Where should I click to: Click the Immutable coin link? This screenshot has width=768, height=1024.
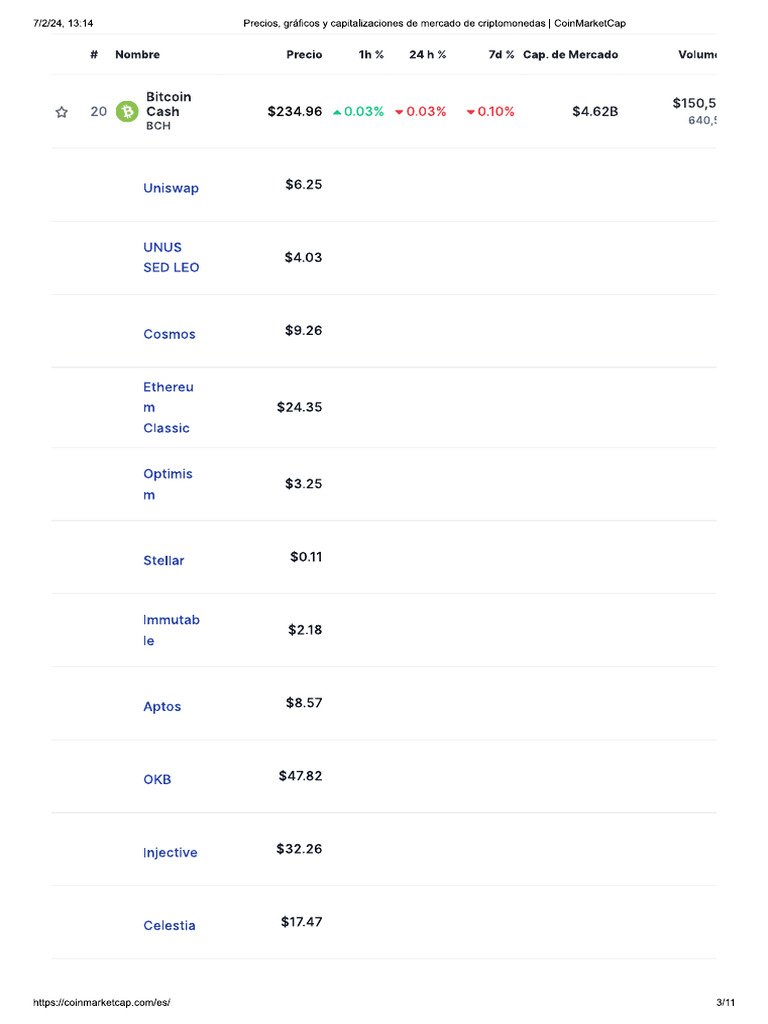click(171, 630)
